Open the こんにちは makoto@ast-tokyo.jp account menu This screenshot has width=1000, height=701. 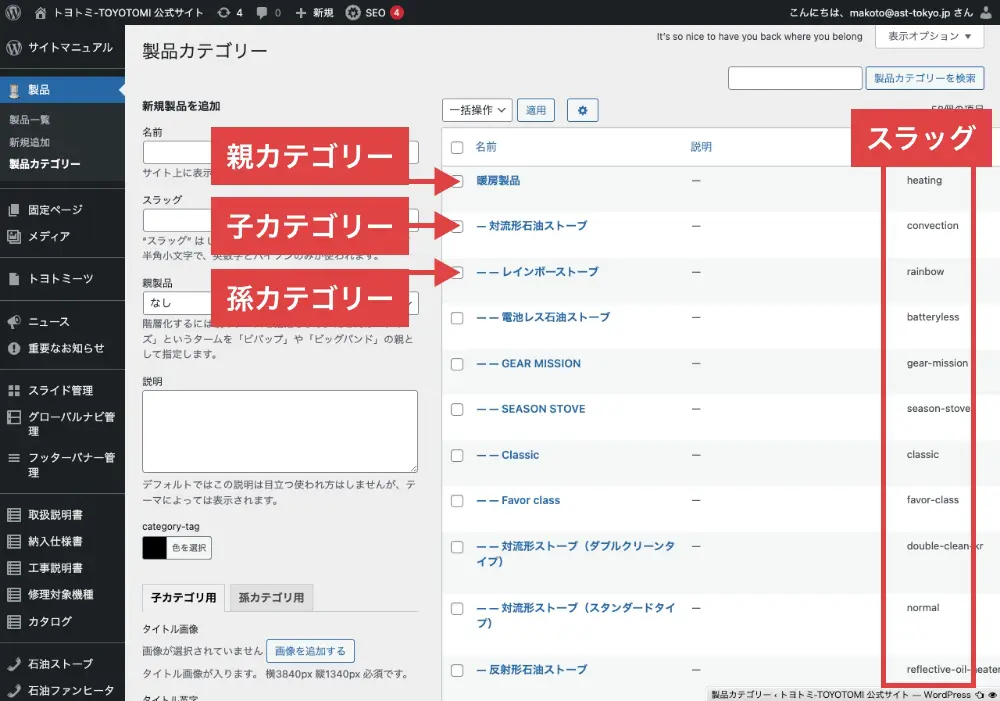(x=891, y=13)
